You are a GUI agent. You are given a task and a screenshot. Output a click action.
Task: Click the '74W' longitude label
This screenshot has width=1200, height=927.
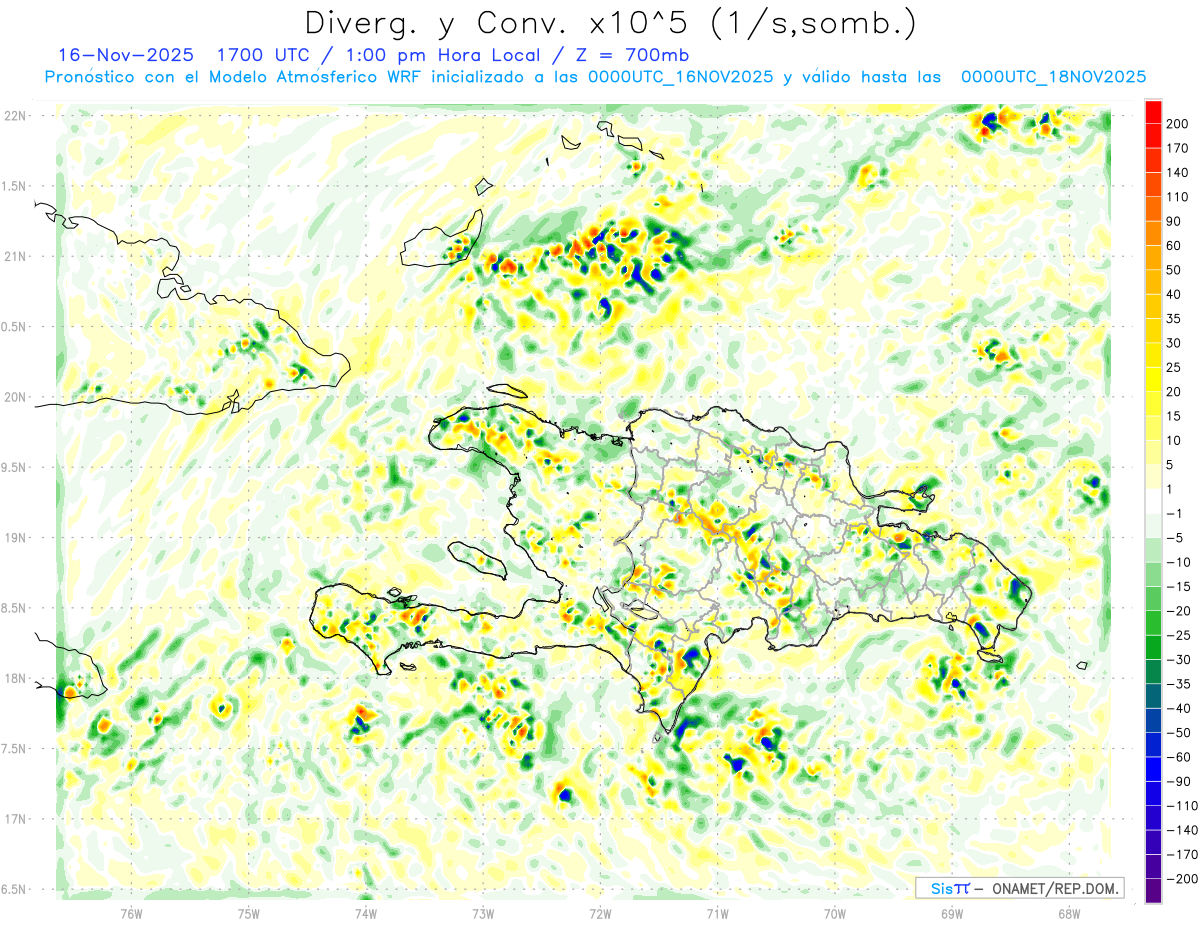point(366,913)
